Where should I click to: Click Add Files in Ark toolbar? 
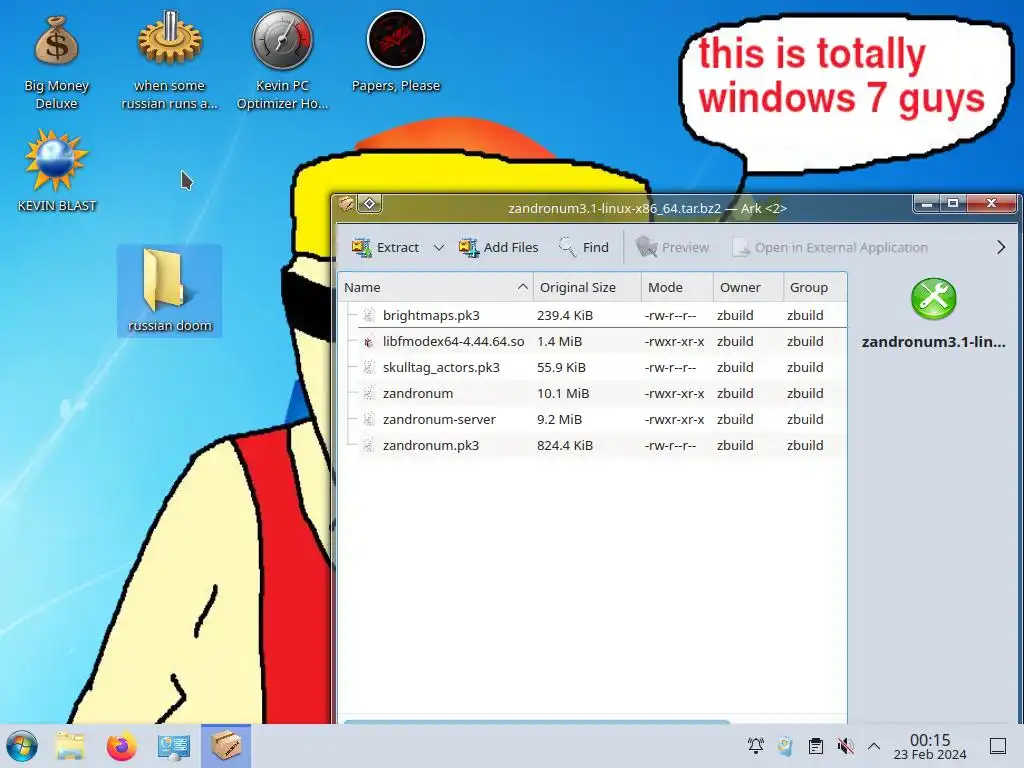coord(498,248)
